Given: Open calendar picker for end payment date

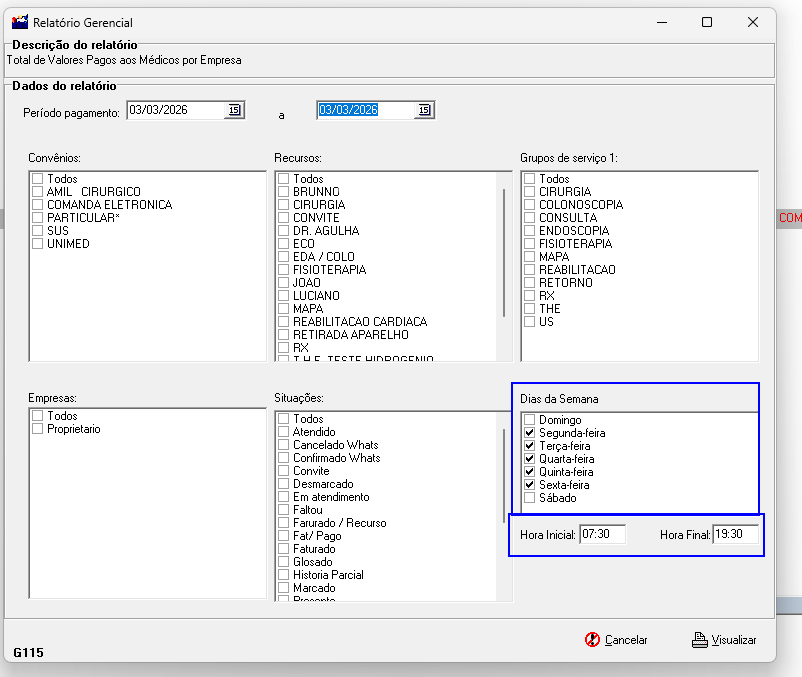Looking at the screenshot, I should tap(424, 110).
